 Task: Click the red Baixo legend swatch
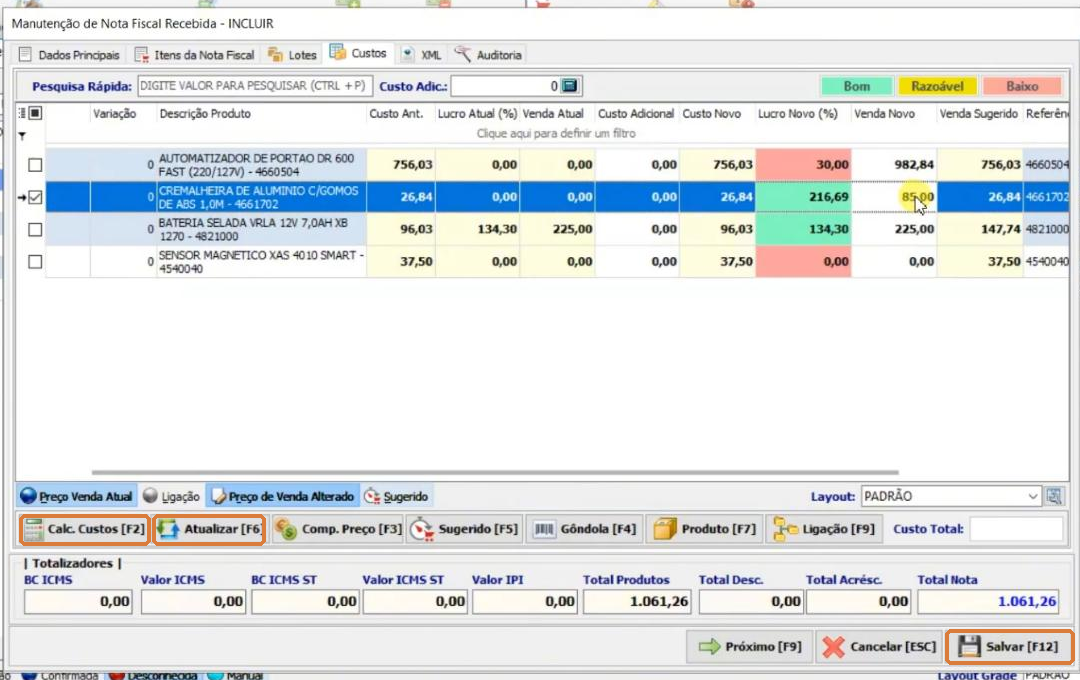pos(1021,86)
